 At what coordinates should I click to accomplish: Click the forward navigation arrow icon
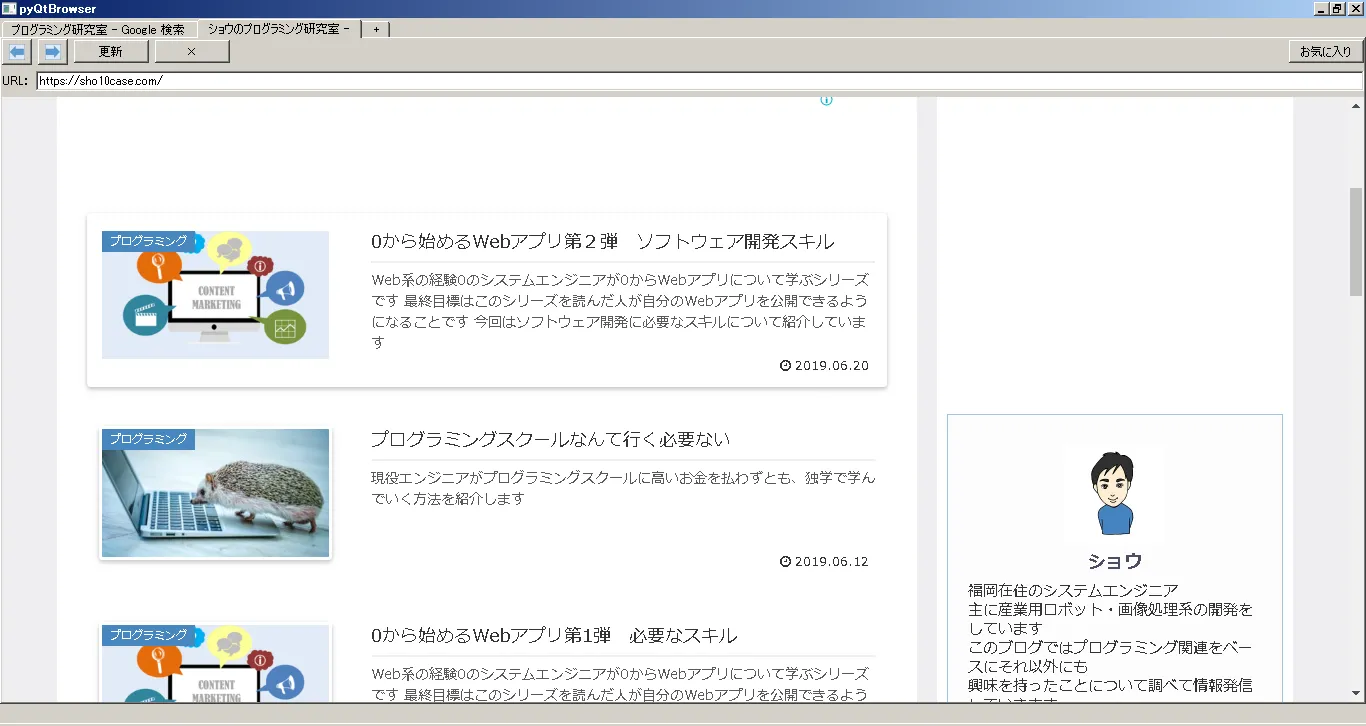point(52,51)
